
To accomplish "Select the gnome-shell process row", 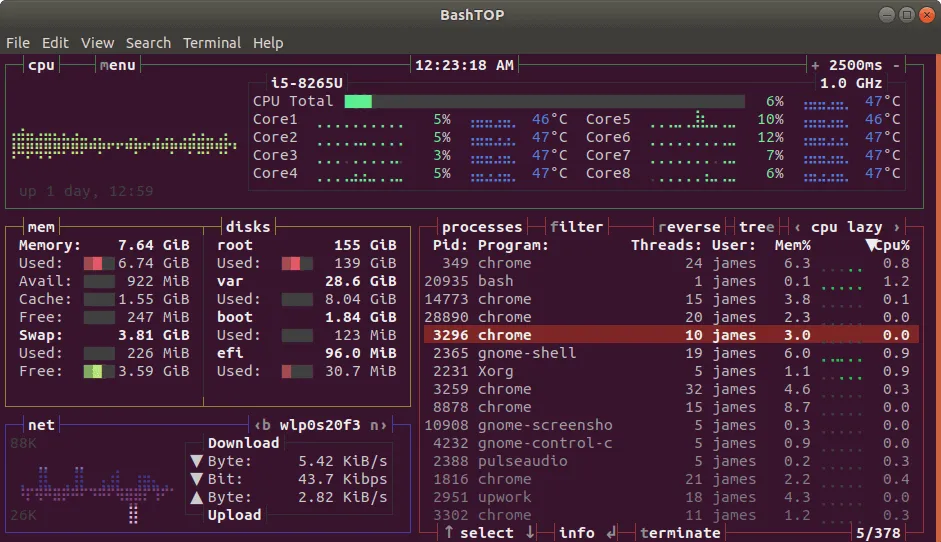I will click(671, 353).
